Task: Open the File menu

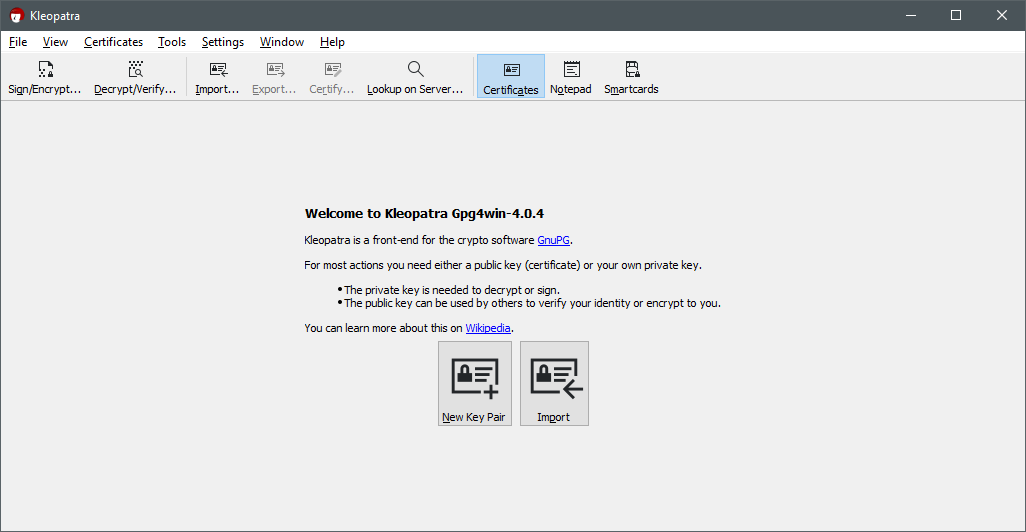Action: (x=18, y=42)
